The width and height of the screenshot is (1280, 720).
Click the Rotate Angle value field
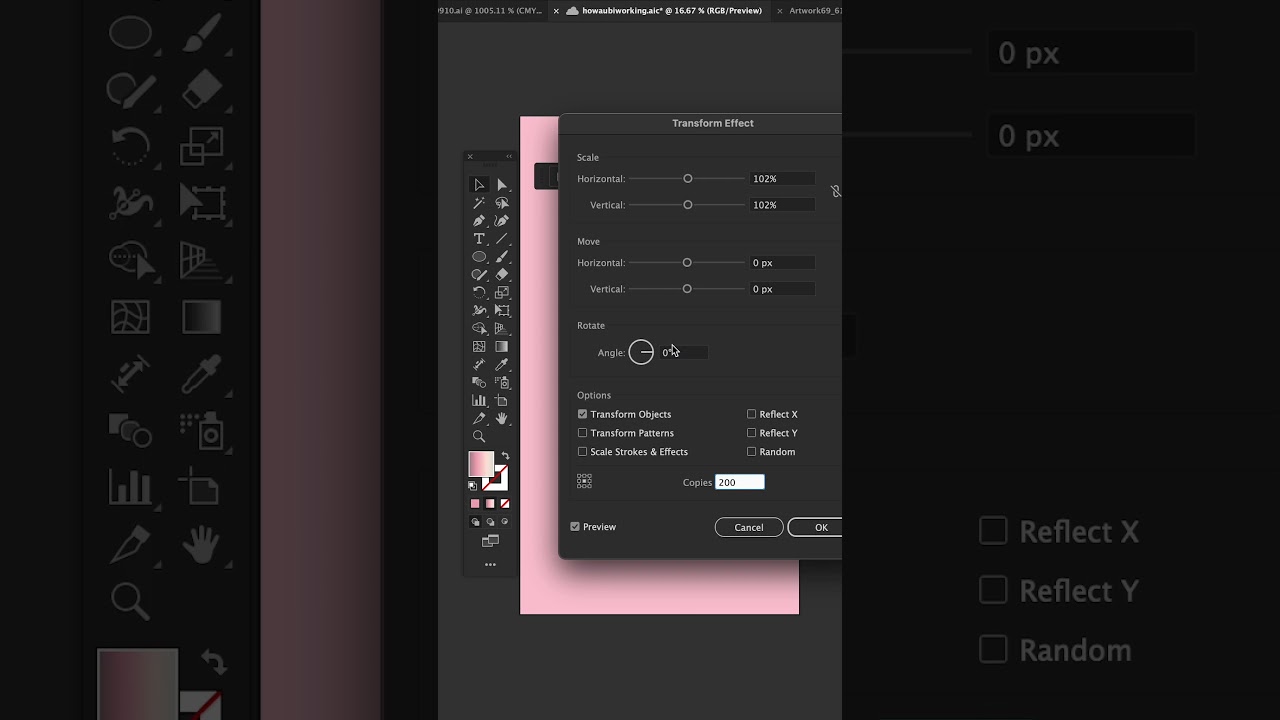[x=684, y=352]
